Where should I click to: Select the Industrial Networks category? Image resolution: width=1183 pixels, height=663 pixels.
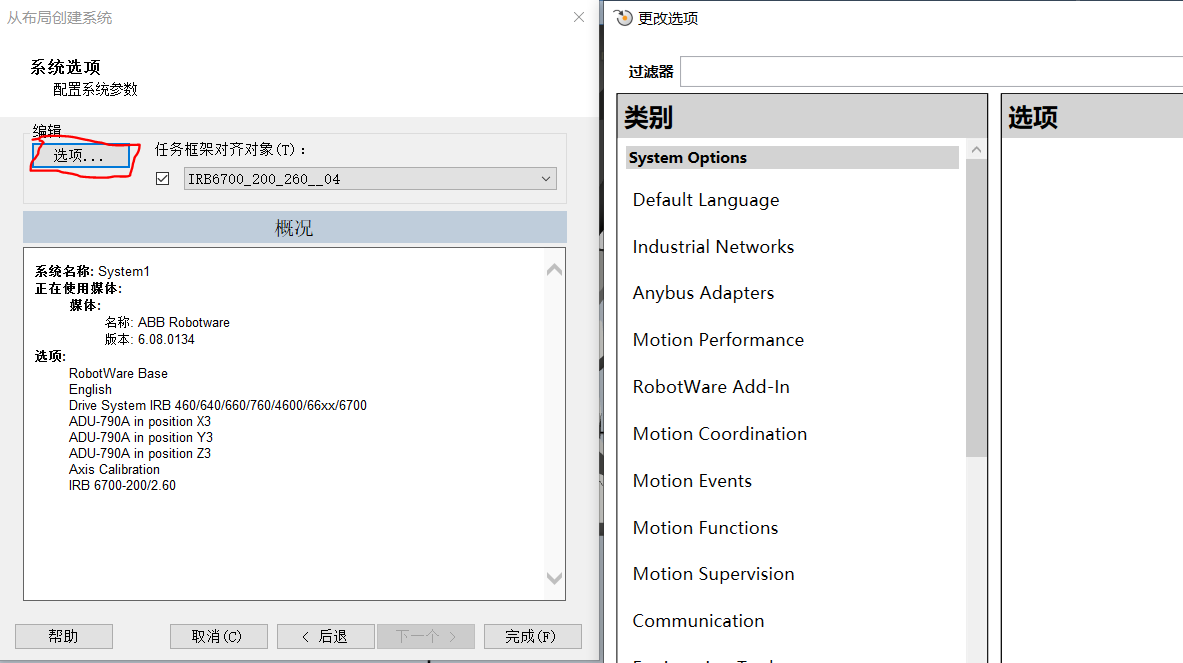coord(713,247)
